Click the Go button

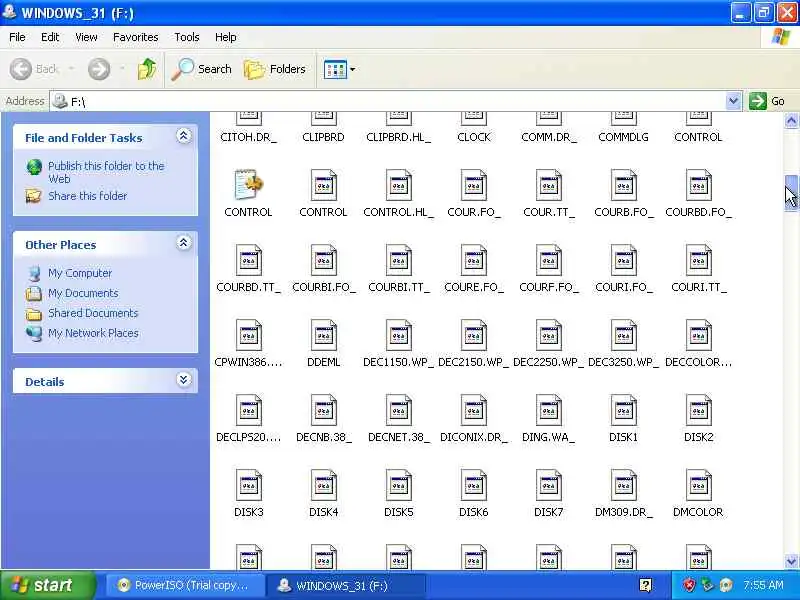[767, 101]
